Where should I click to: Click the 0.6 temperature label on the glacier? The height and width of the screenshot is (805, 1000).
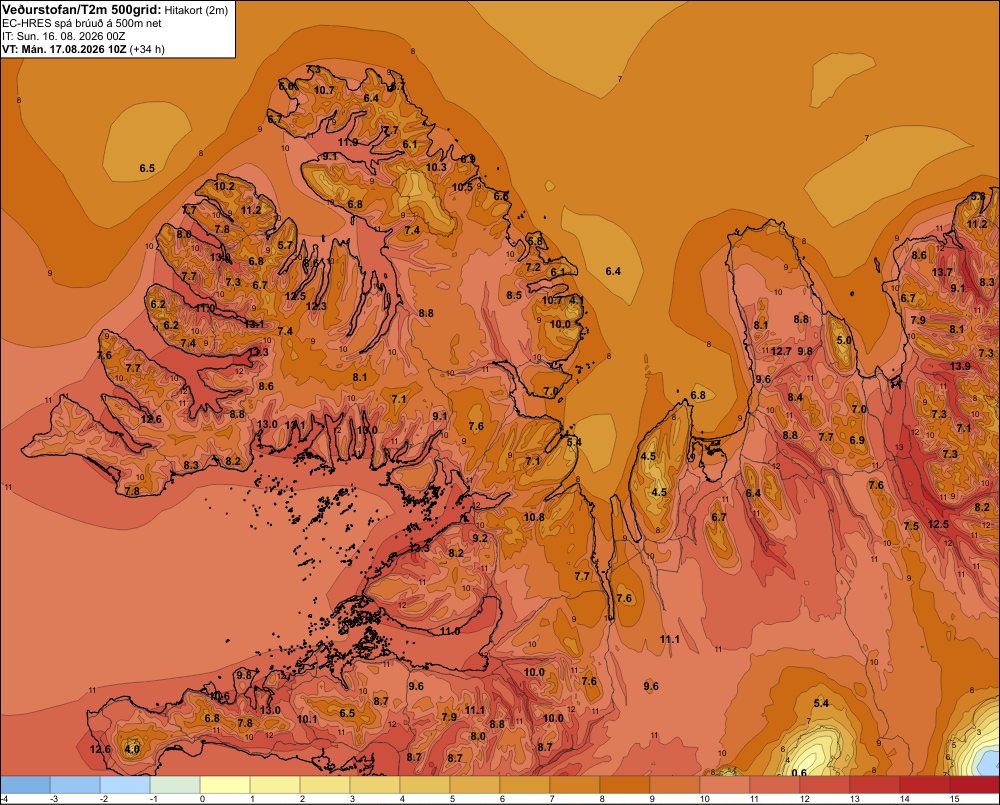coord(798,773)
